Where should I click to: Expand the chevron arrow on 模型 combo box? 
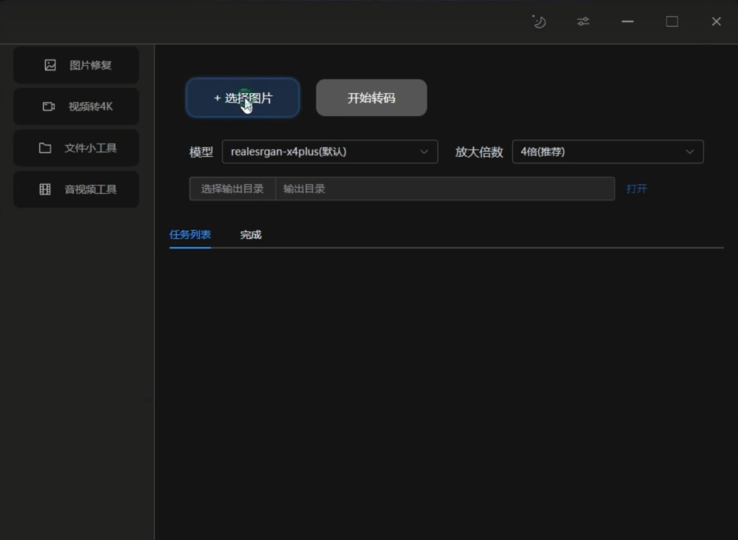424,152
